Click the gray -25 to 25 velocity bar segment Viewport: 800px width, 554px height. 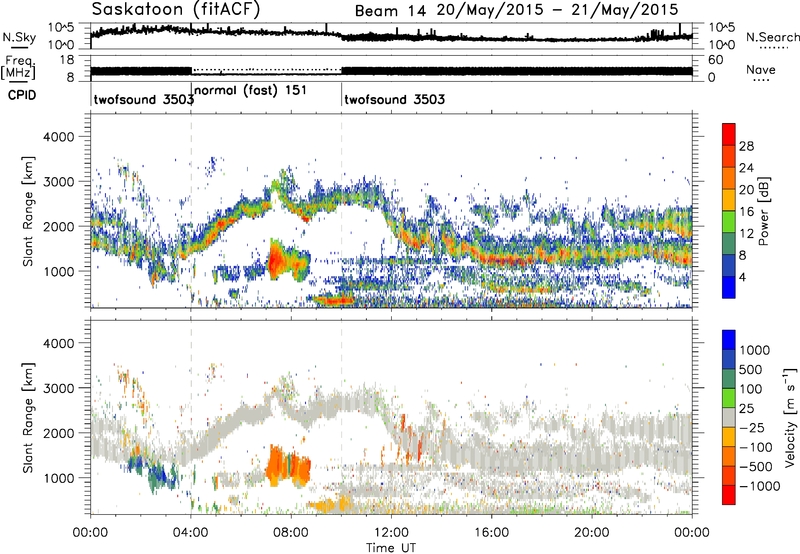pyautogui.click(x=729, y=418)
